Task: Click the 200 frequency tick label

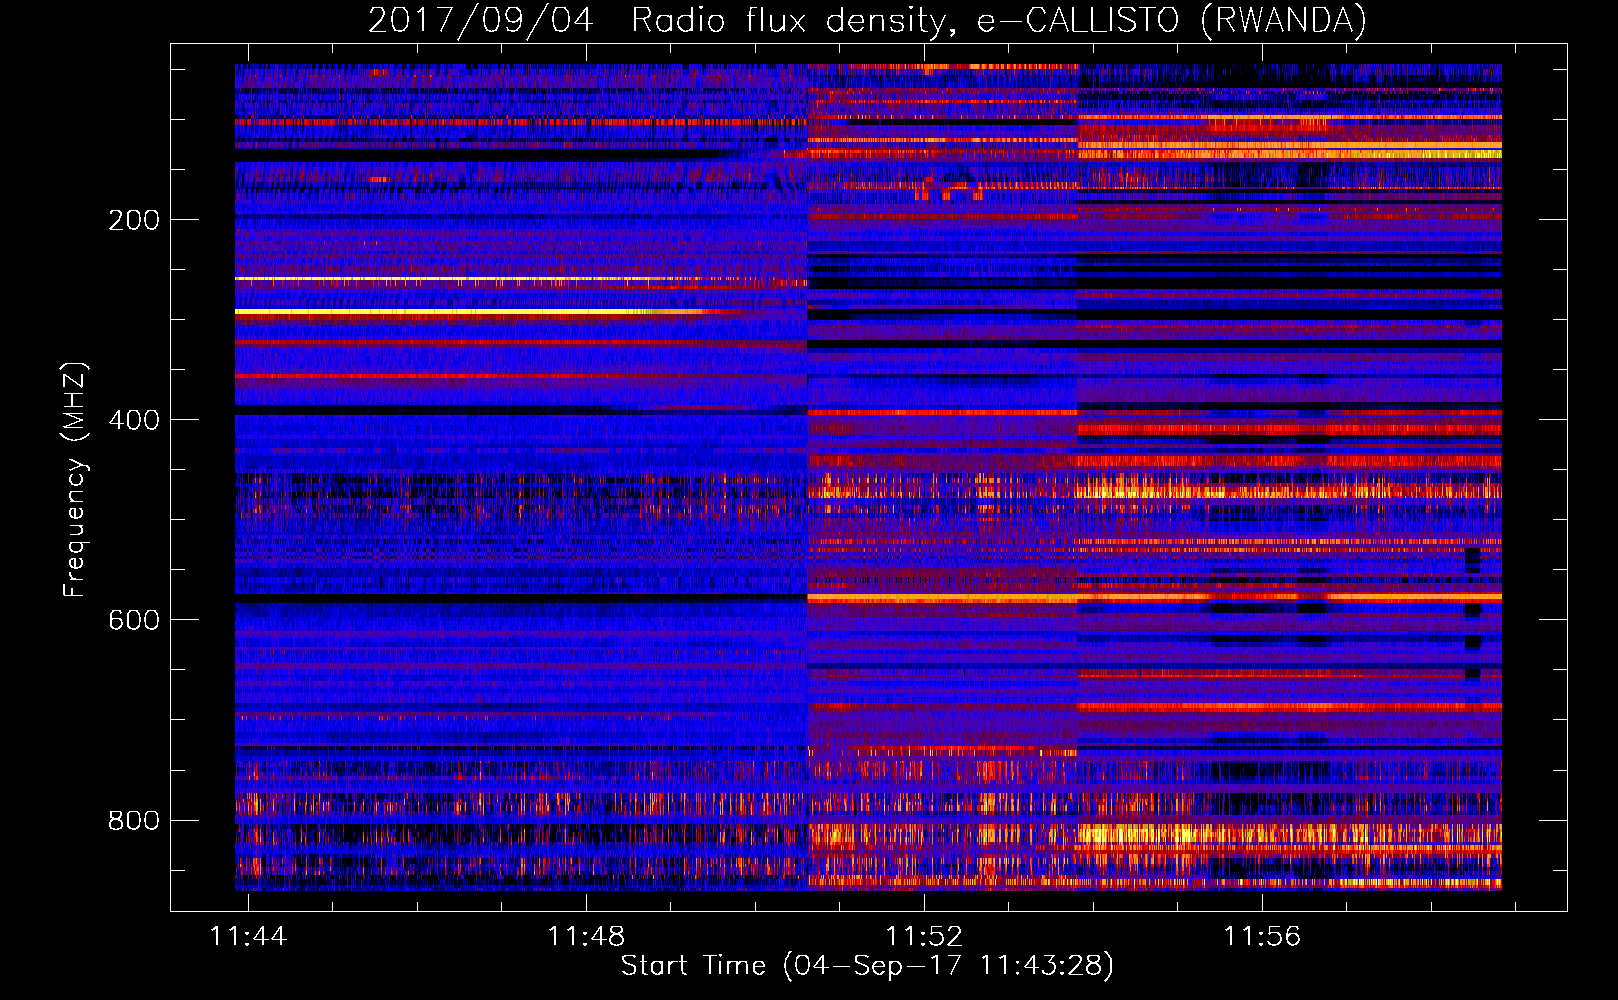Action: [x=134, y=220]
